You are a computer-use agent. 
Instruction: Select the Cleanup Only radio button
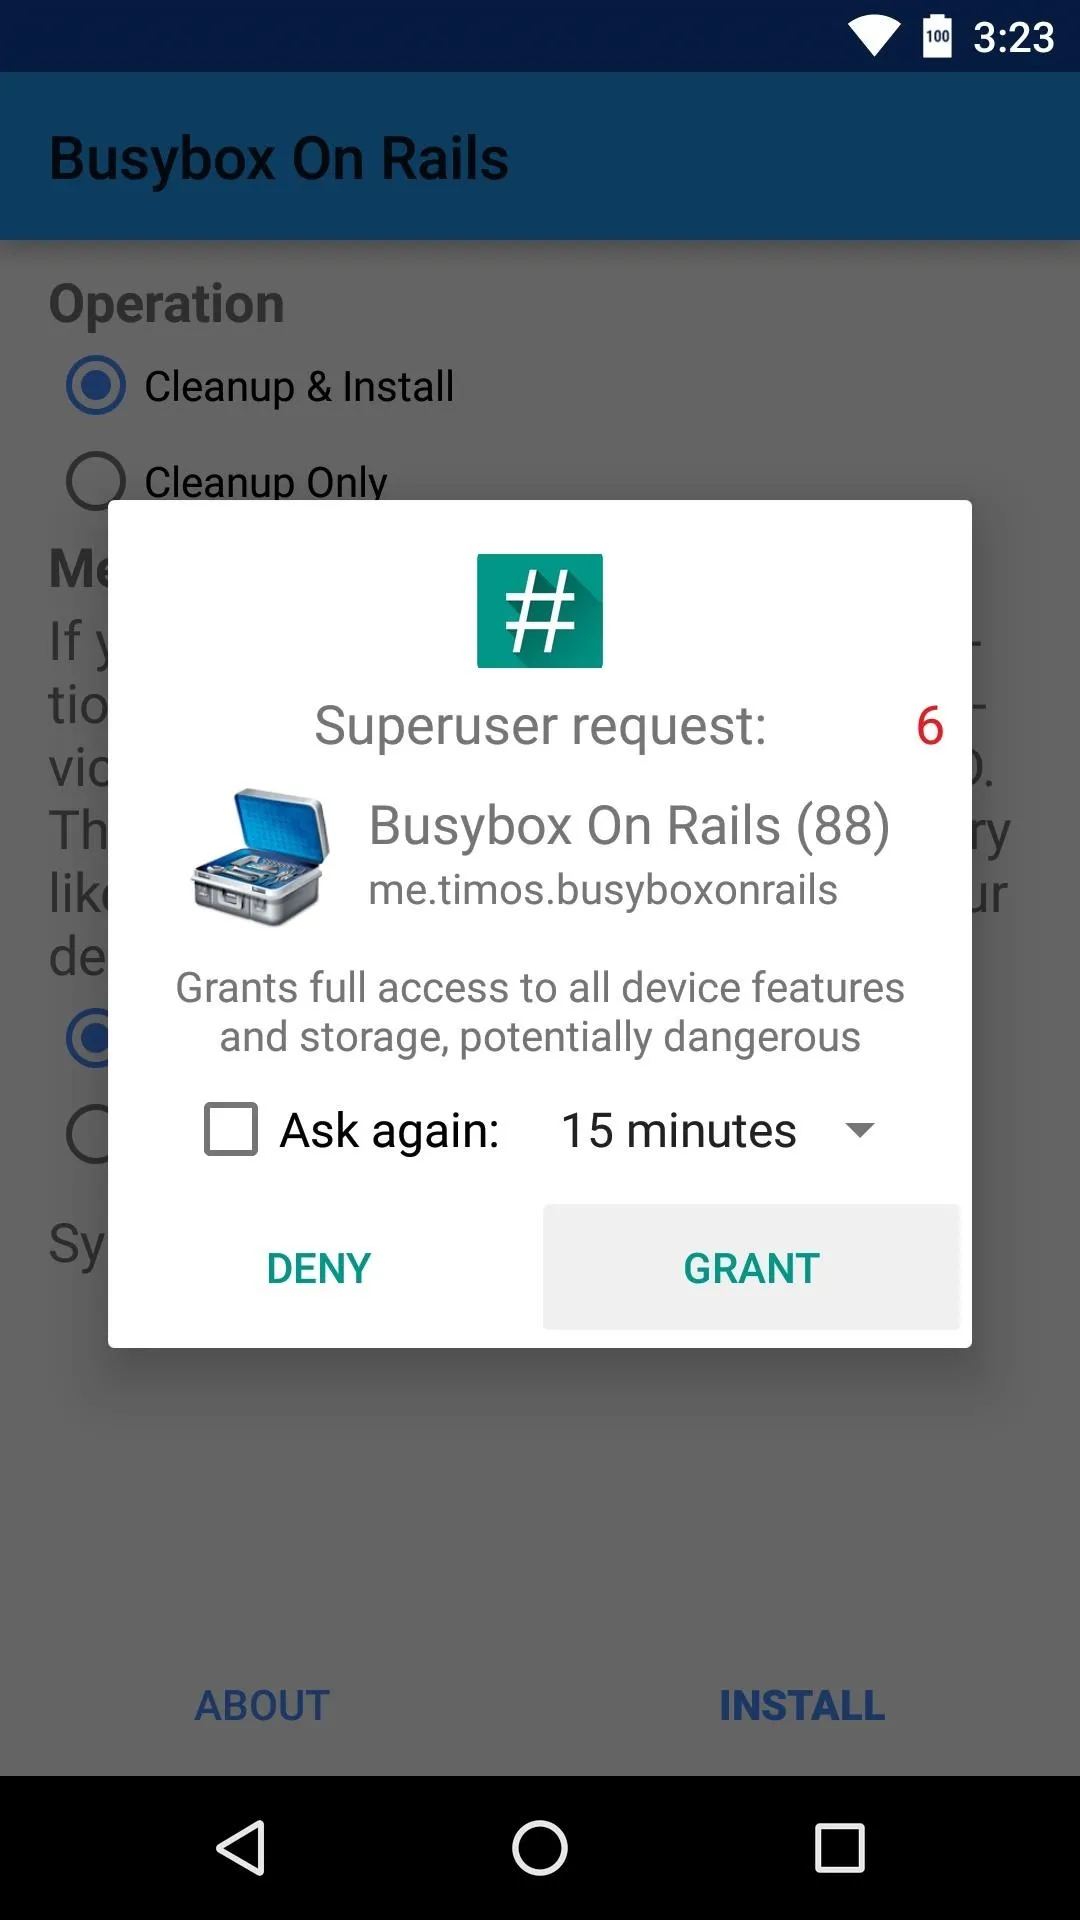[x=96, y=481]
